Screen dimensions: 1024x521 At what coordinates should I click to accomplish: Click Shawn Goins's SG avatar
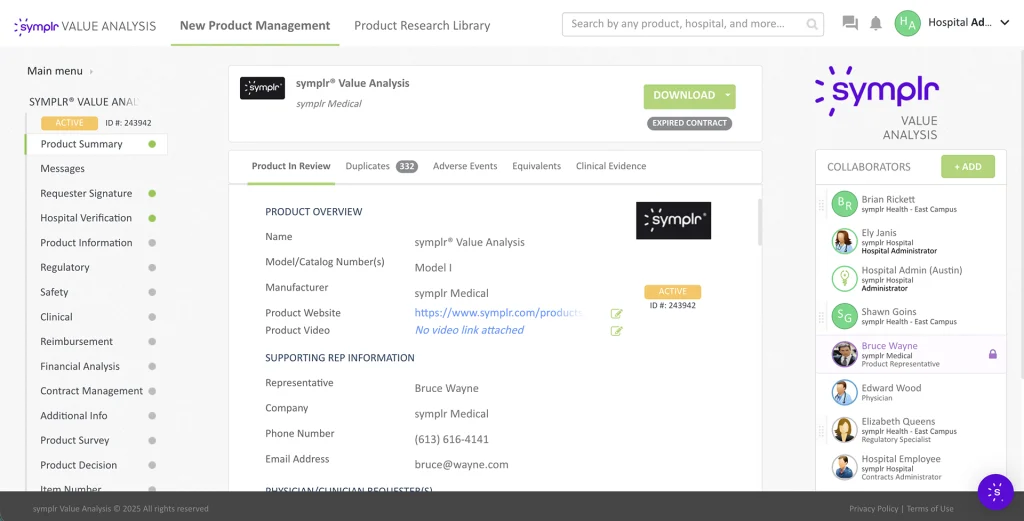pos(844,316)
